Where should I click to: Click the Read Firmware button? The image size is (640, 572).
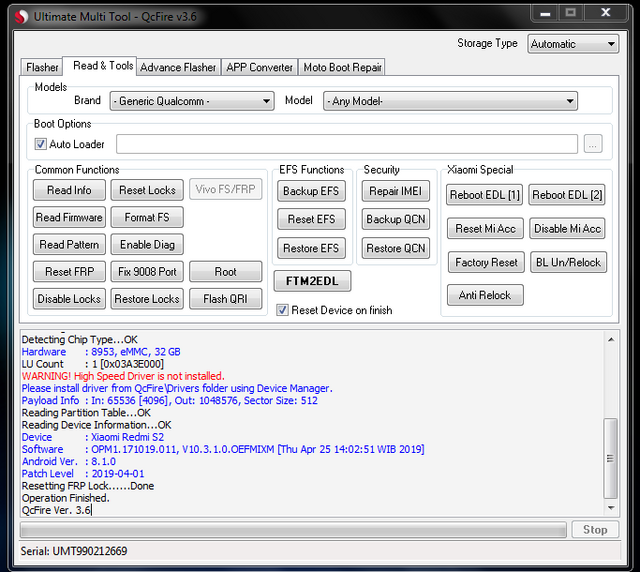point(69,217)
